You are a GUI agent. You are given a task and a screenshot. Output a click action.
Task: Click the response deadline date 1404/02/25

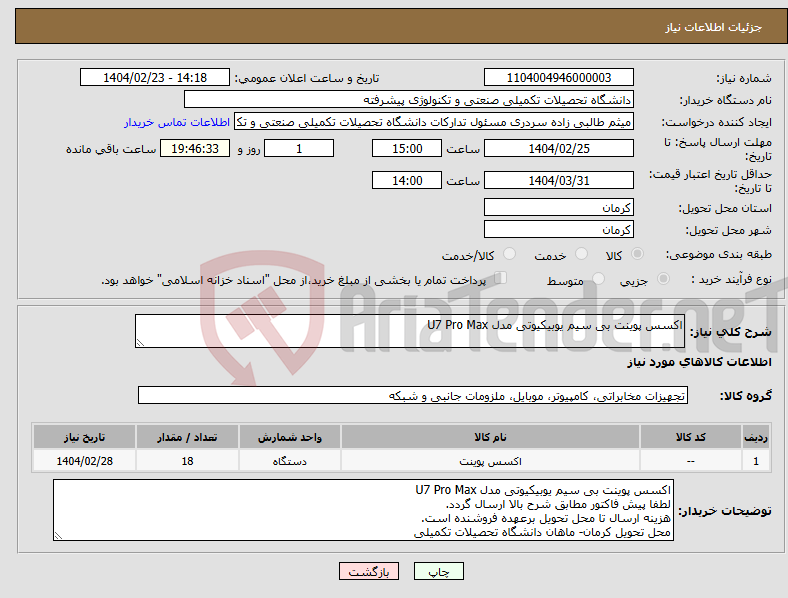[558, 148]
